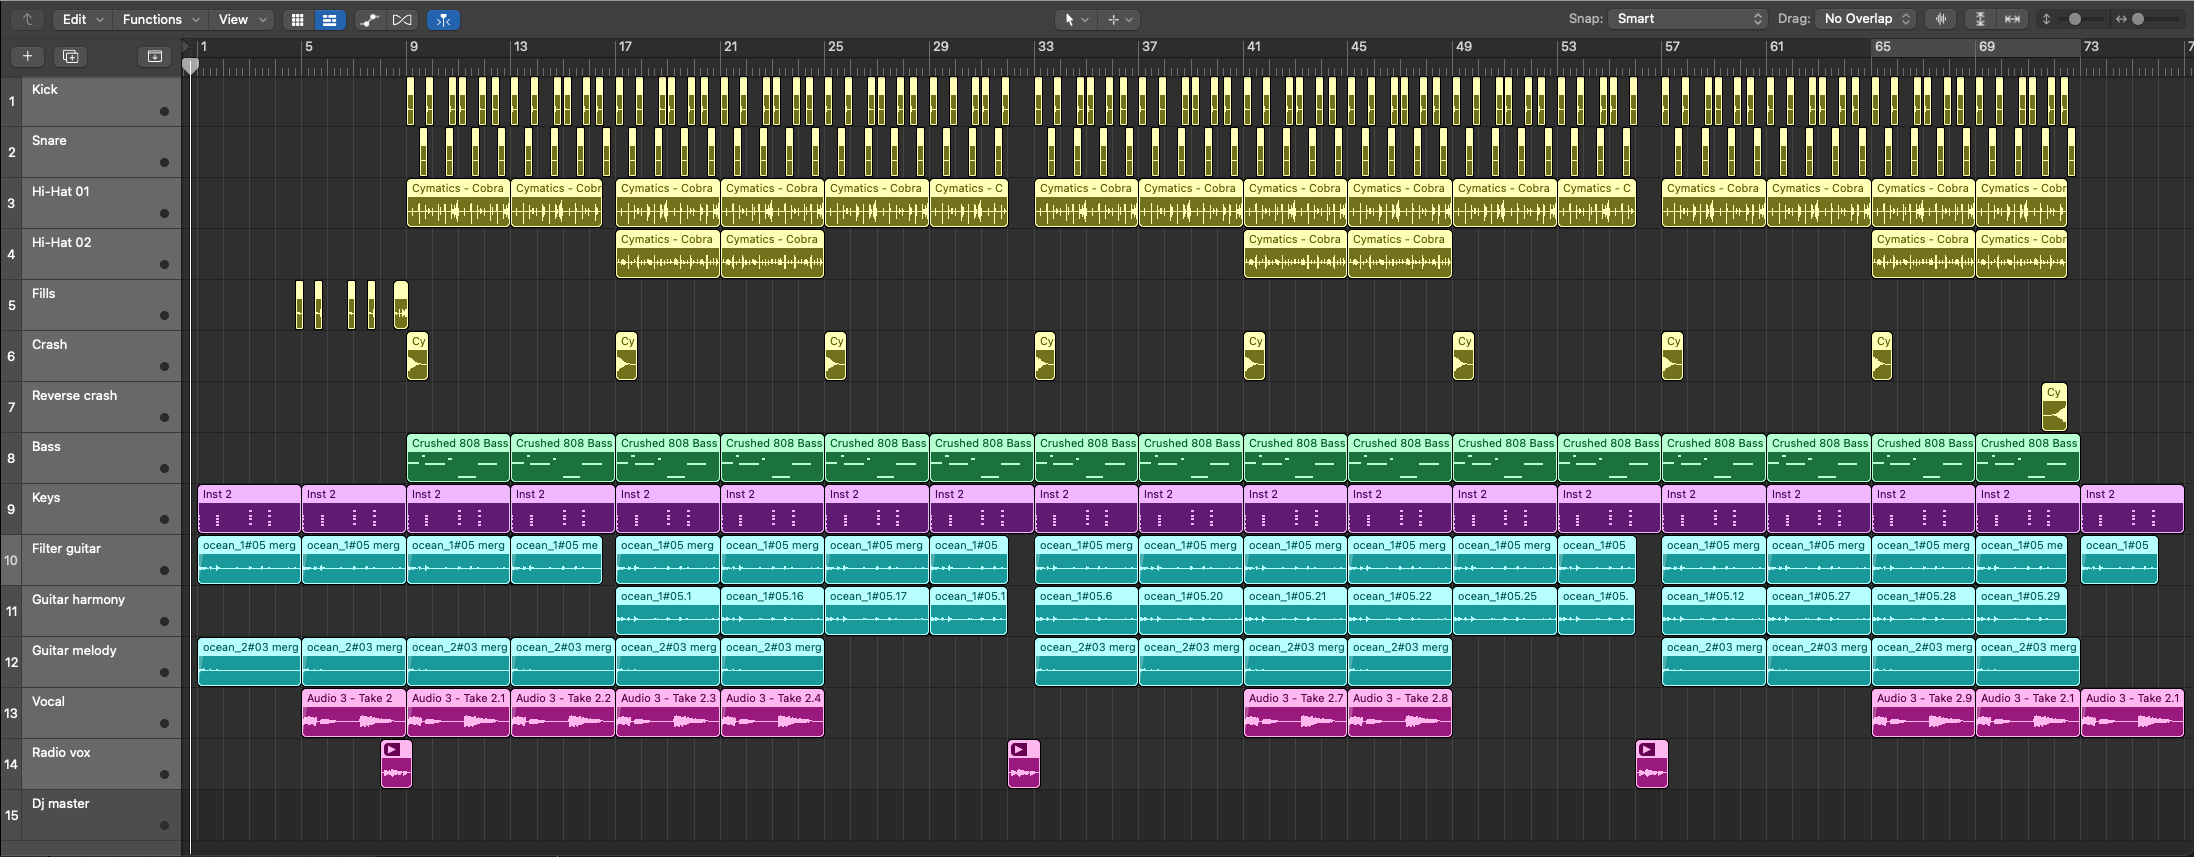Click bar 65 in the ruler
This screenshot has width=2194, height=857.
pyautogui.click(x=1883, y=47)
